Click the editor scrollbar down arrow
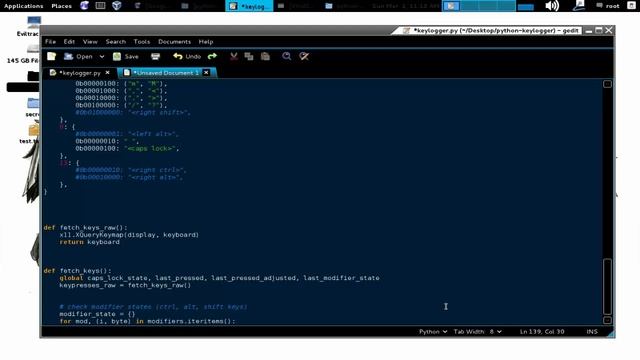The image size is (640, 360). (x=607, y=320)
